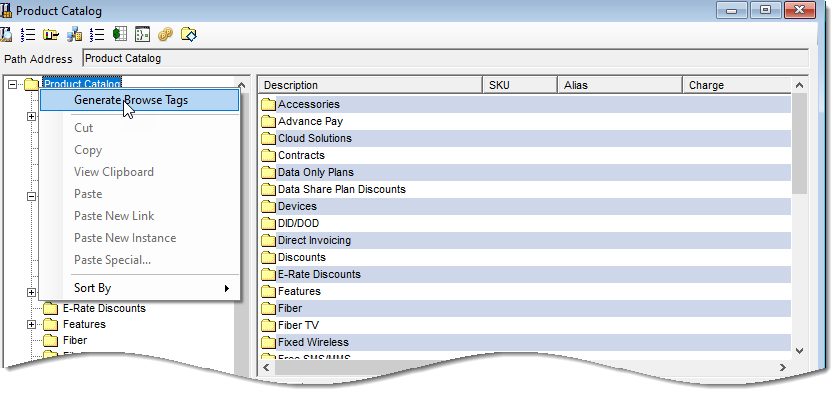Click the Product Catalog root folder icon
The height and width of the screenshot is (395, 836).
[x=31, y=84]
